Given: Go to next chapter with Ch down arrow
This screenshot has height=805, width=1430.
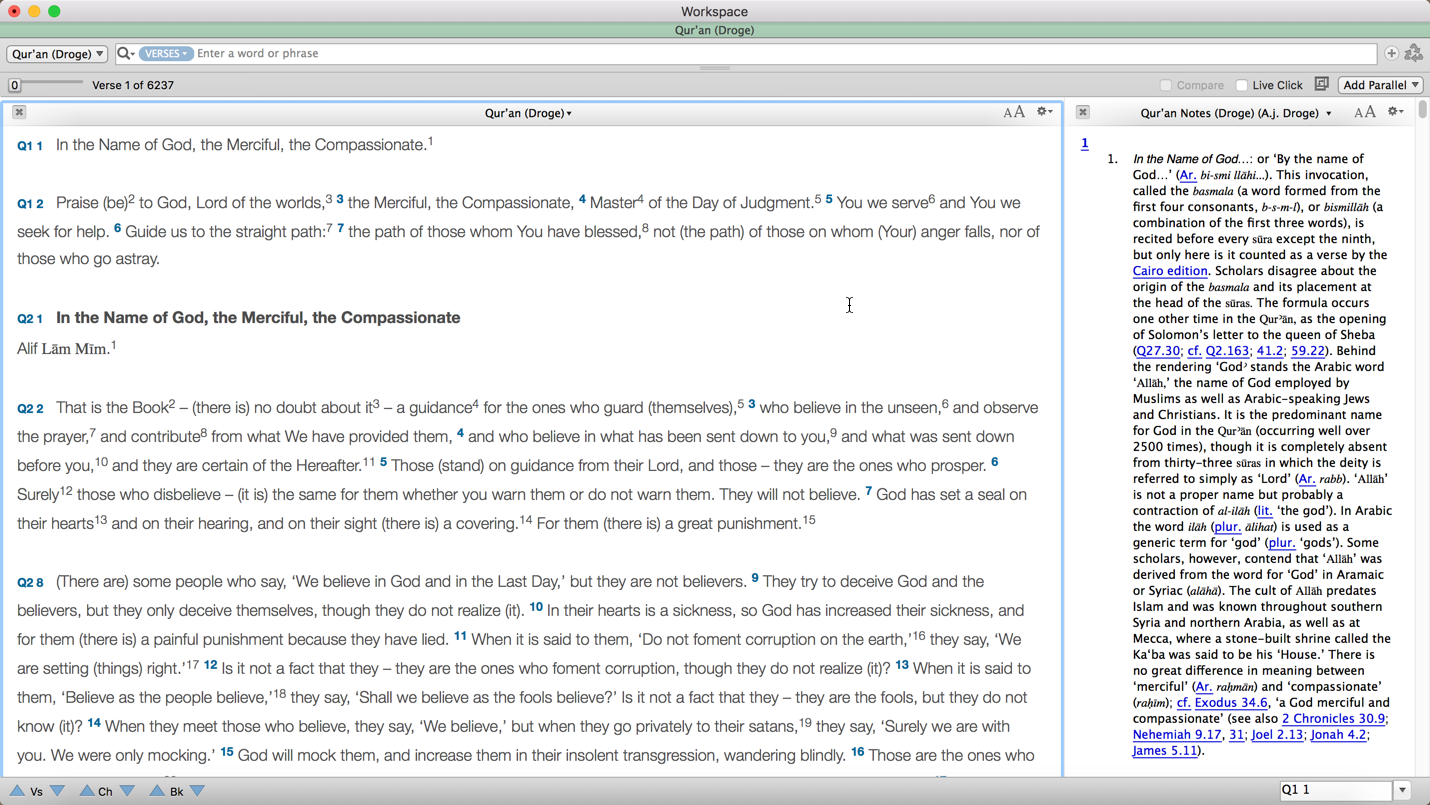Looking at the screenshot, I should coord(127,790).
